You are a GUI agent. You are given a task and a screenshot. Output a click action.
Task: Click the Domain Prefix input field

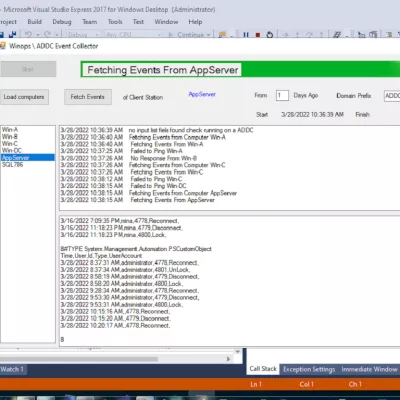[x=392, y=96]
